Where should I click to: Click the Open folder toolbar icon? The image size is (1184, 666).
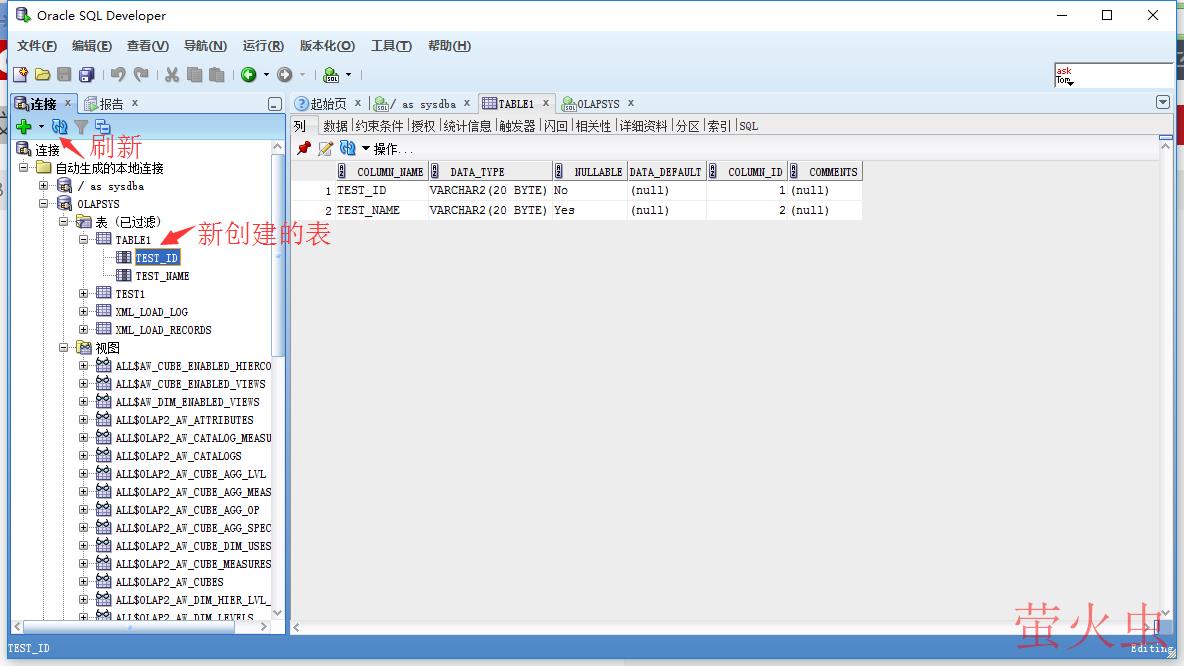(x=42, y=75)
